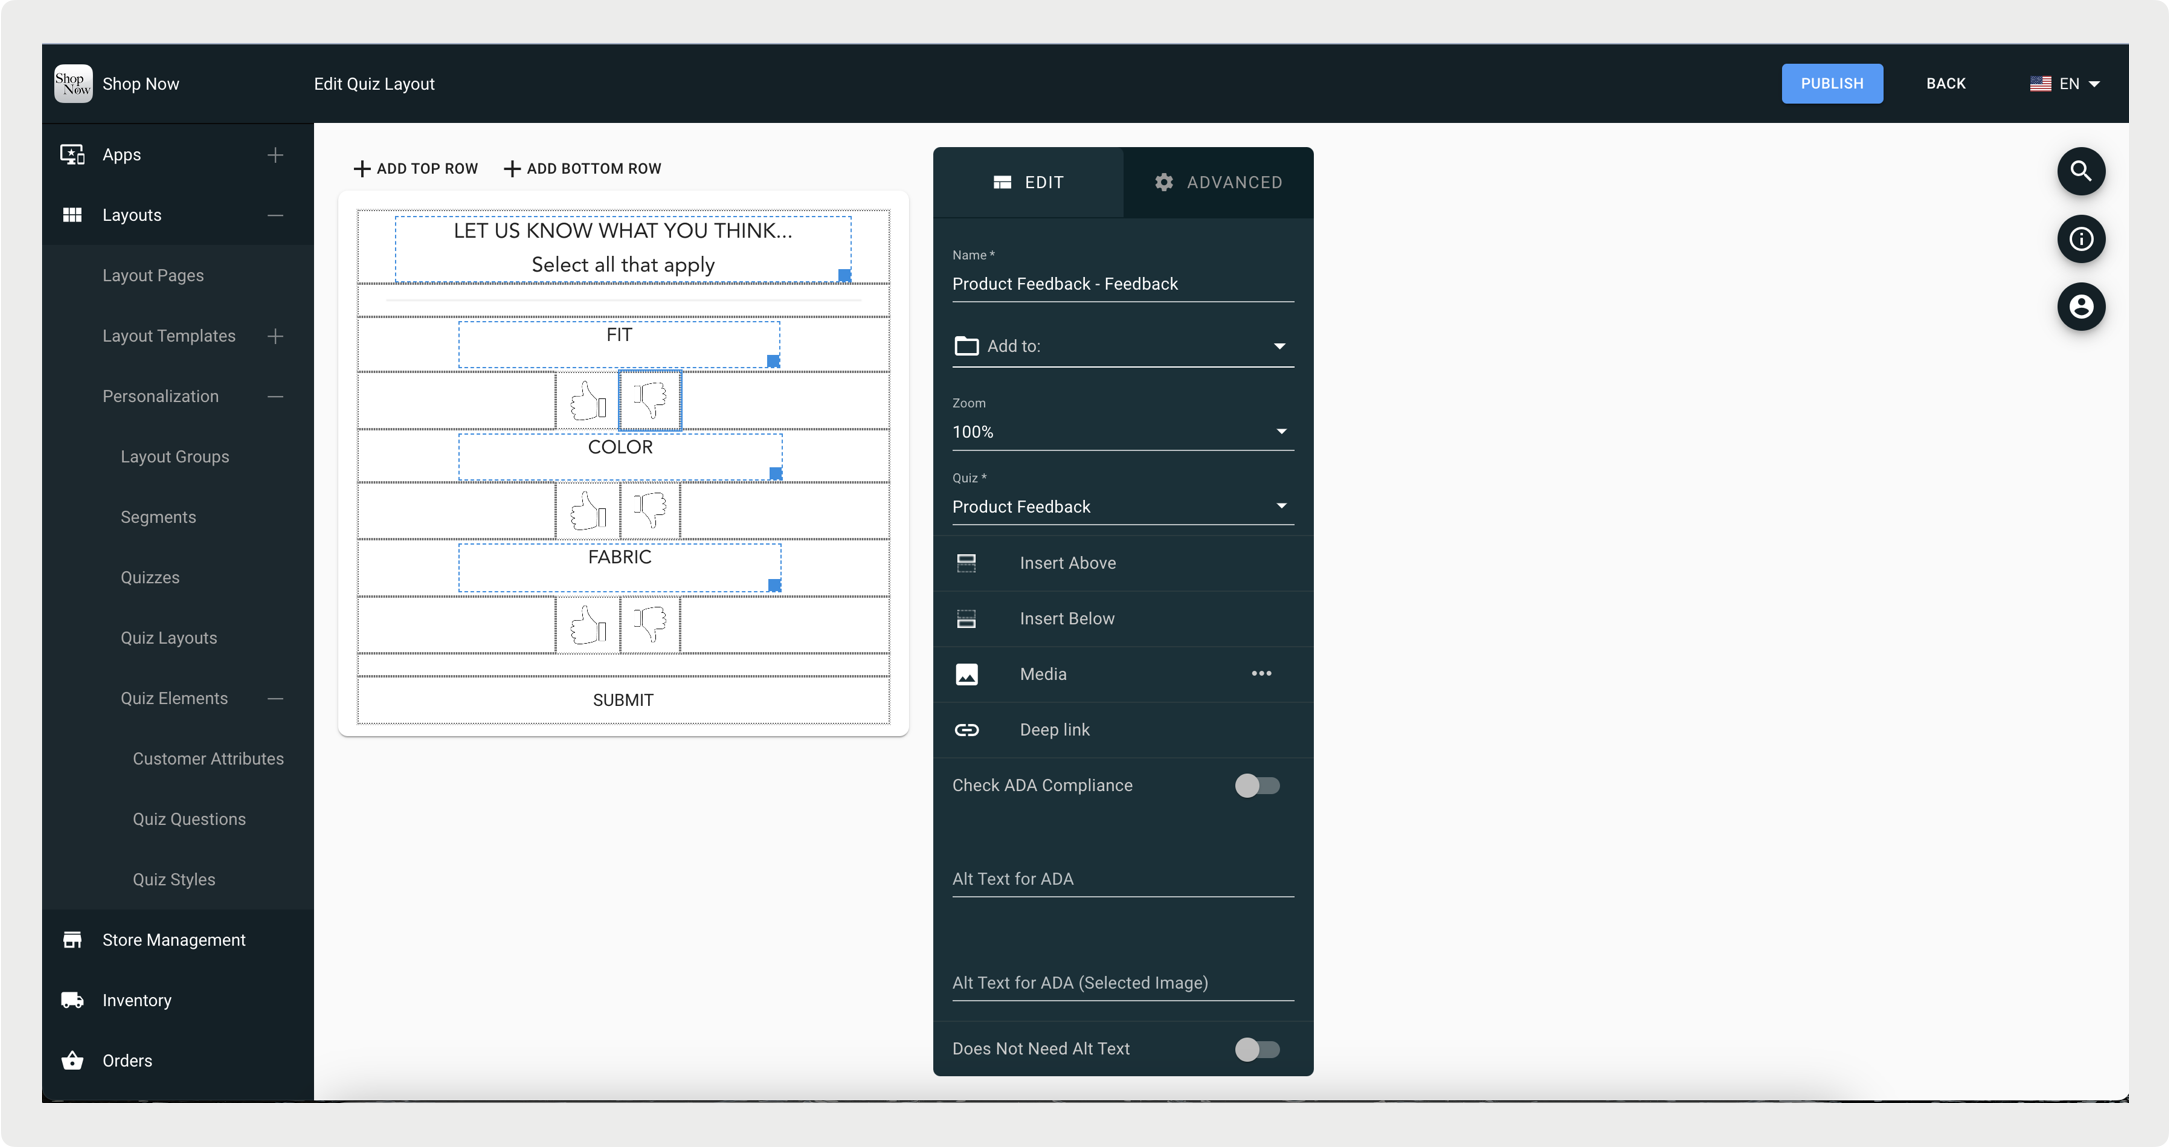Open Quiz Layouts in sidebar
This screenshot has height=1148, width=2172.
(169, 638)
